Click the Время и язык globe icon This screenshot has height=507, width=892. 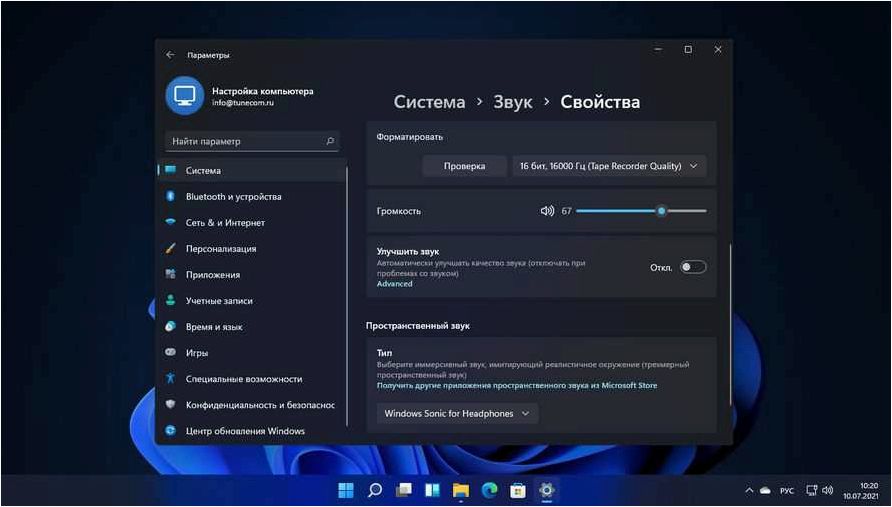point(170,327)
